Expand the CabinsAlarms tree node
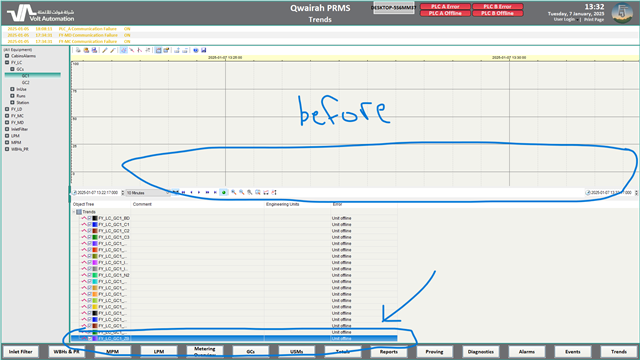The image size is (640, 360). (x=7, y=56)
